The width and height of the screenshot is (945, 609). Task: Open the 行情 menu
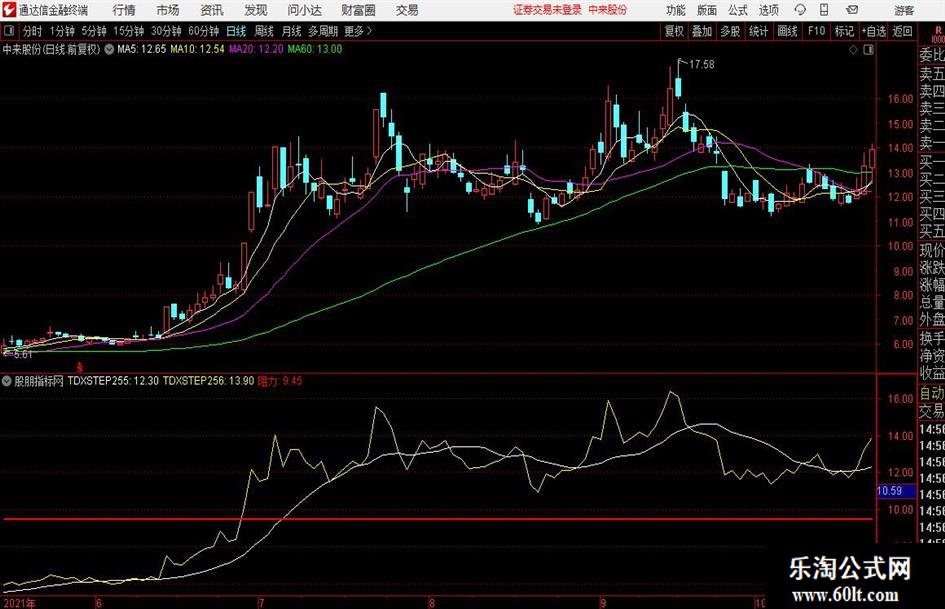point(124,10)
